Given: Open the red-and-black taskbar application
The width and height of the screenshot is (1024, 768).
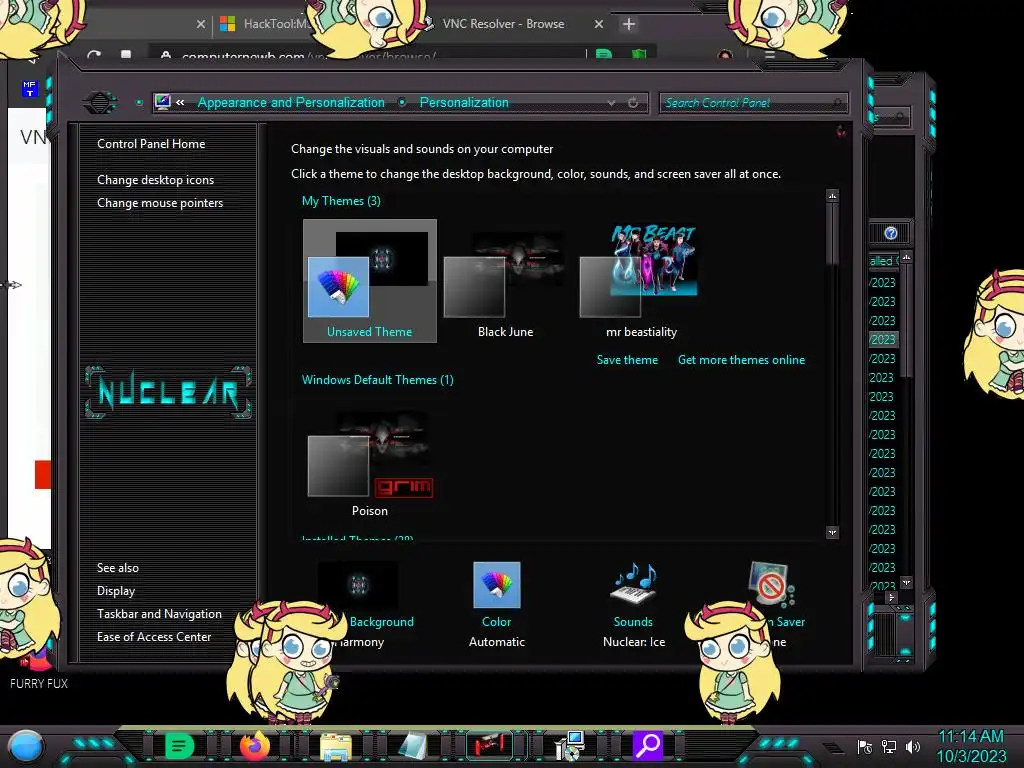Looking at the screenshot, I should click(490, 745).
